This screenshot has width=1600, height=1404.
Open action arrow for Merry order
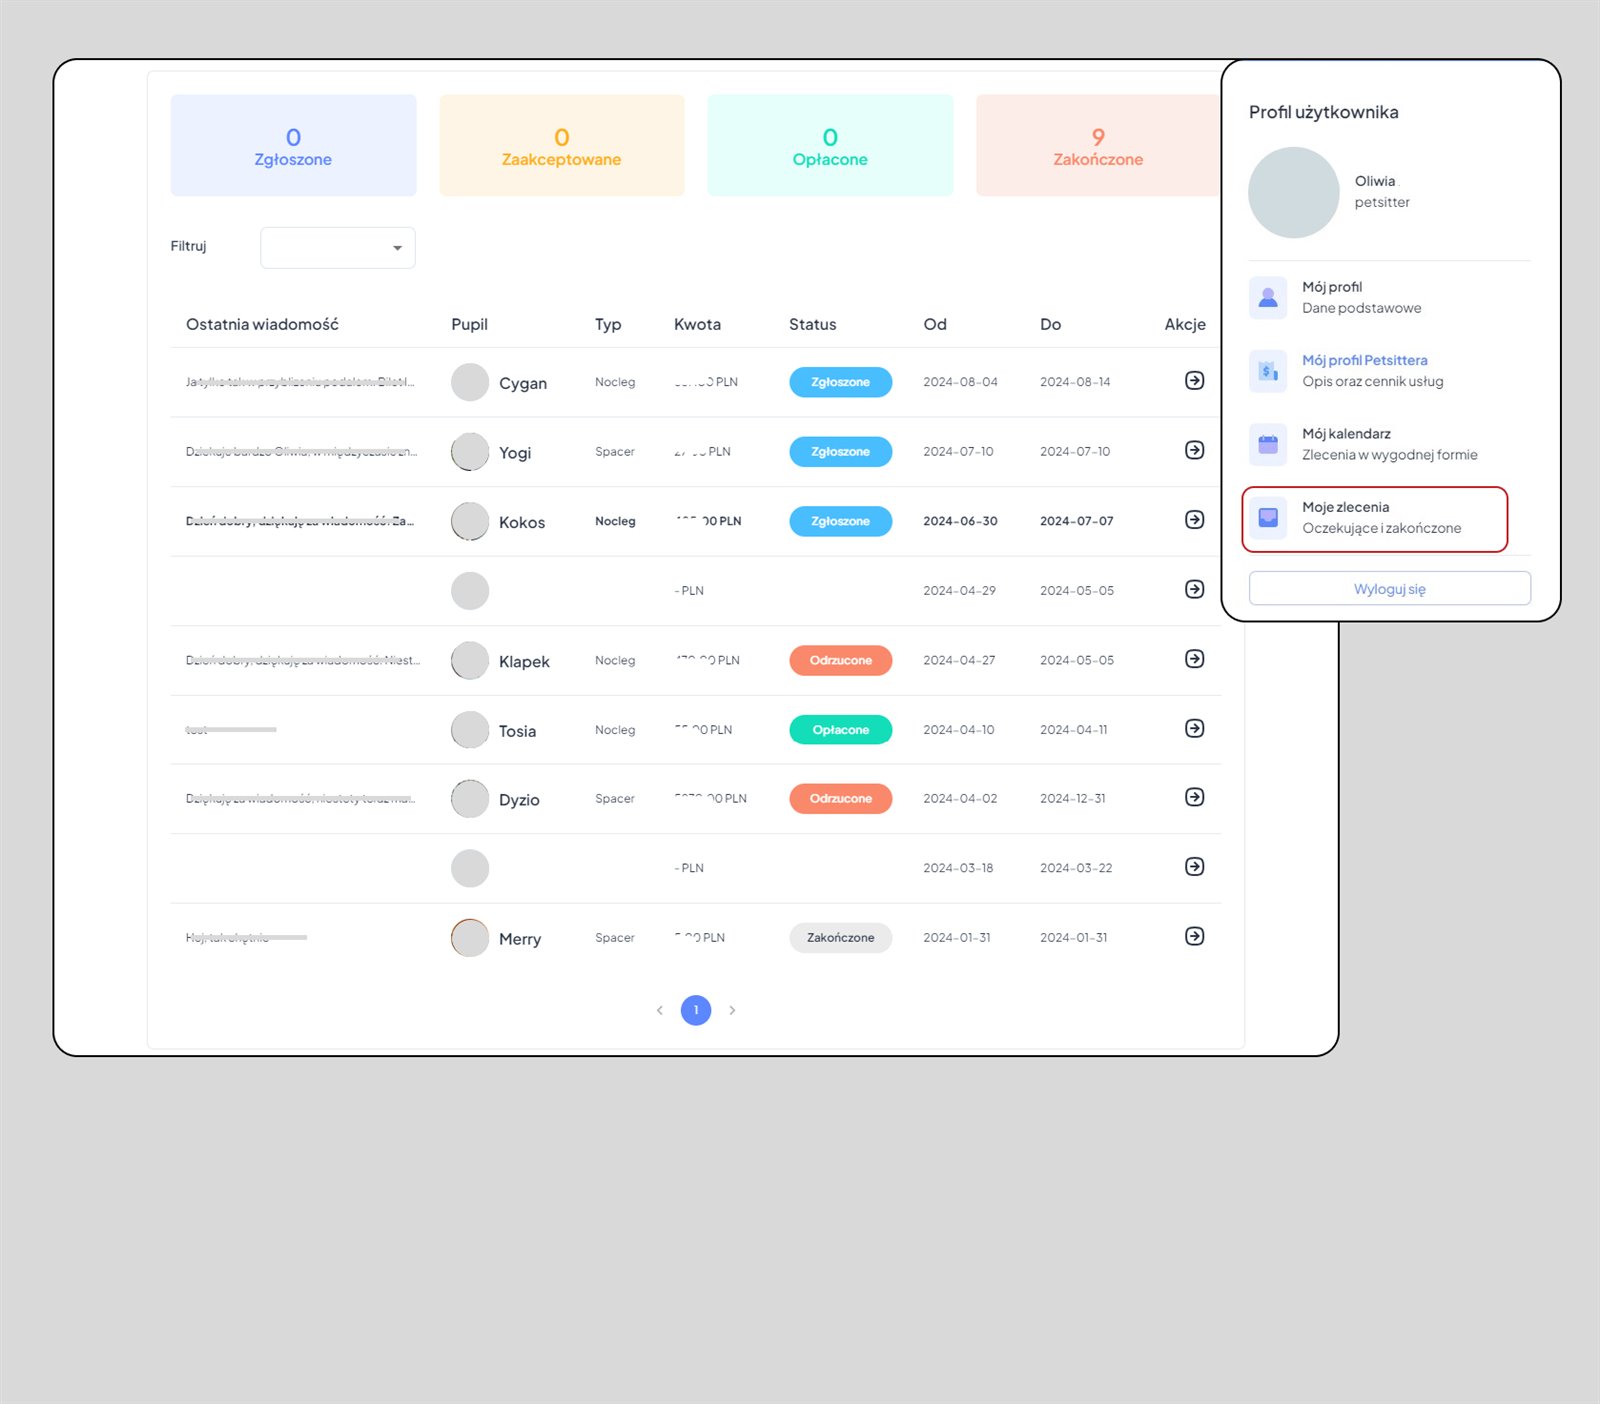(x=1194, y=937)
